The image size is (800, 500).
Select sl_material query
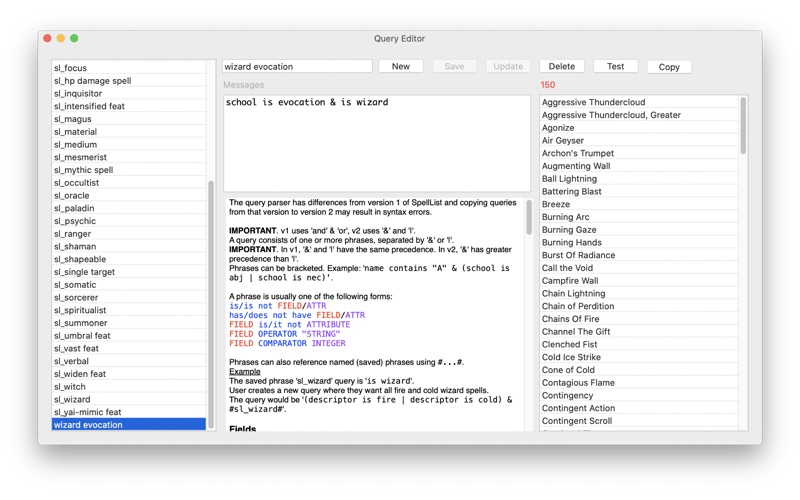tap(129, 132)
